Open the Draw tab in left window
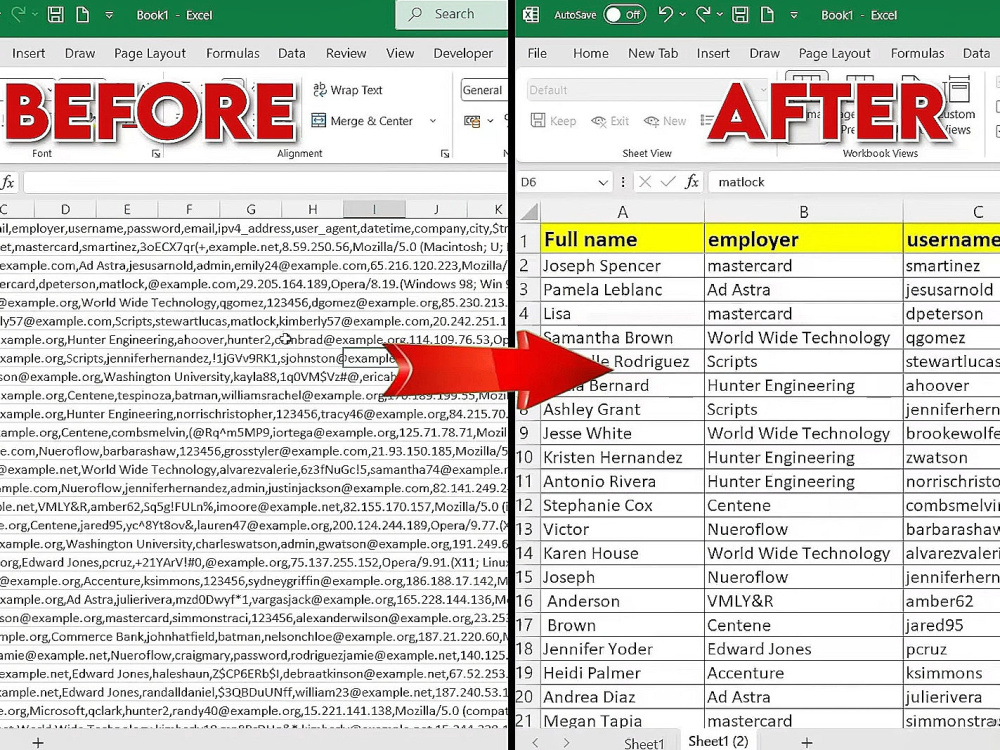 pos(80,54)
